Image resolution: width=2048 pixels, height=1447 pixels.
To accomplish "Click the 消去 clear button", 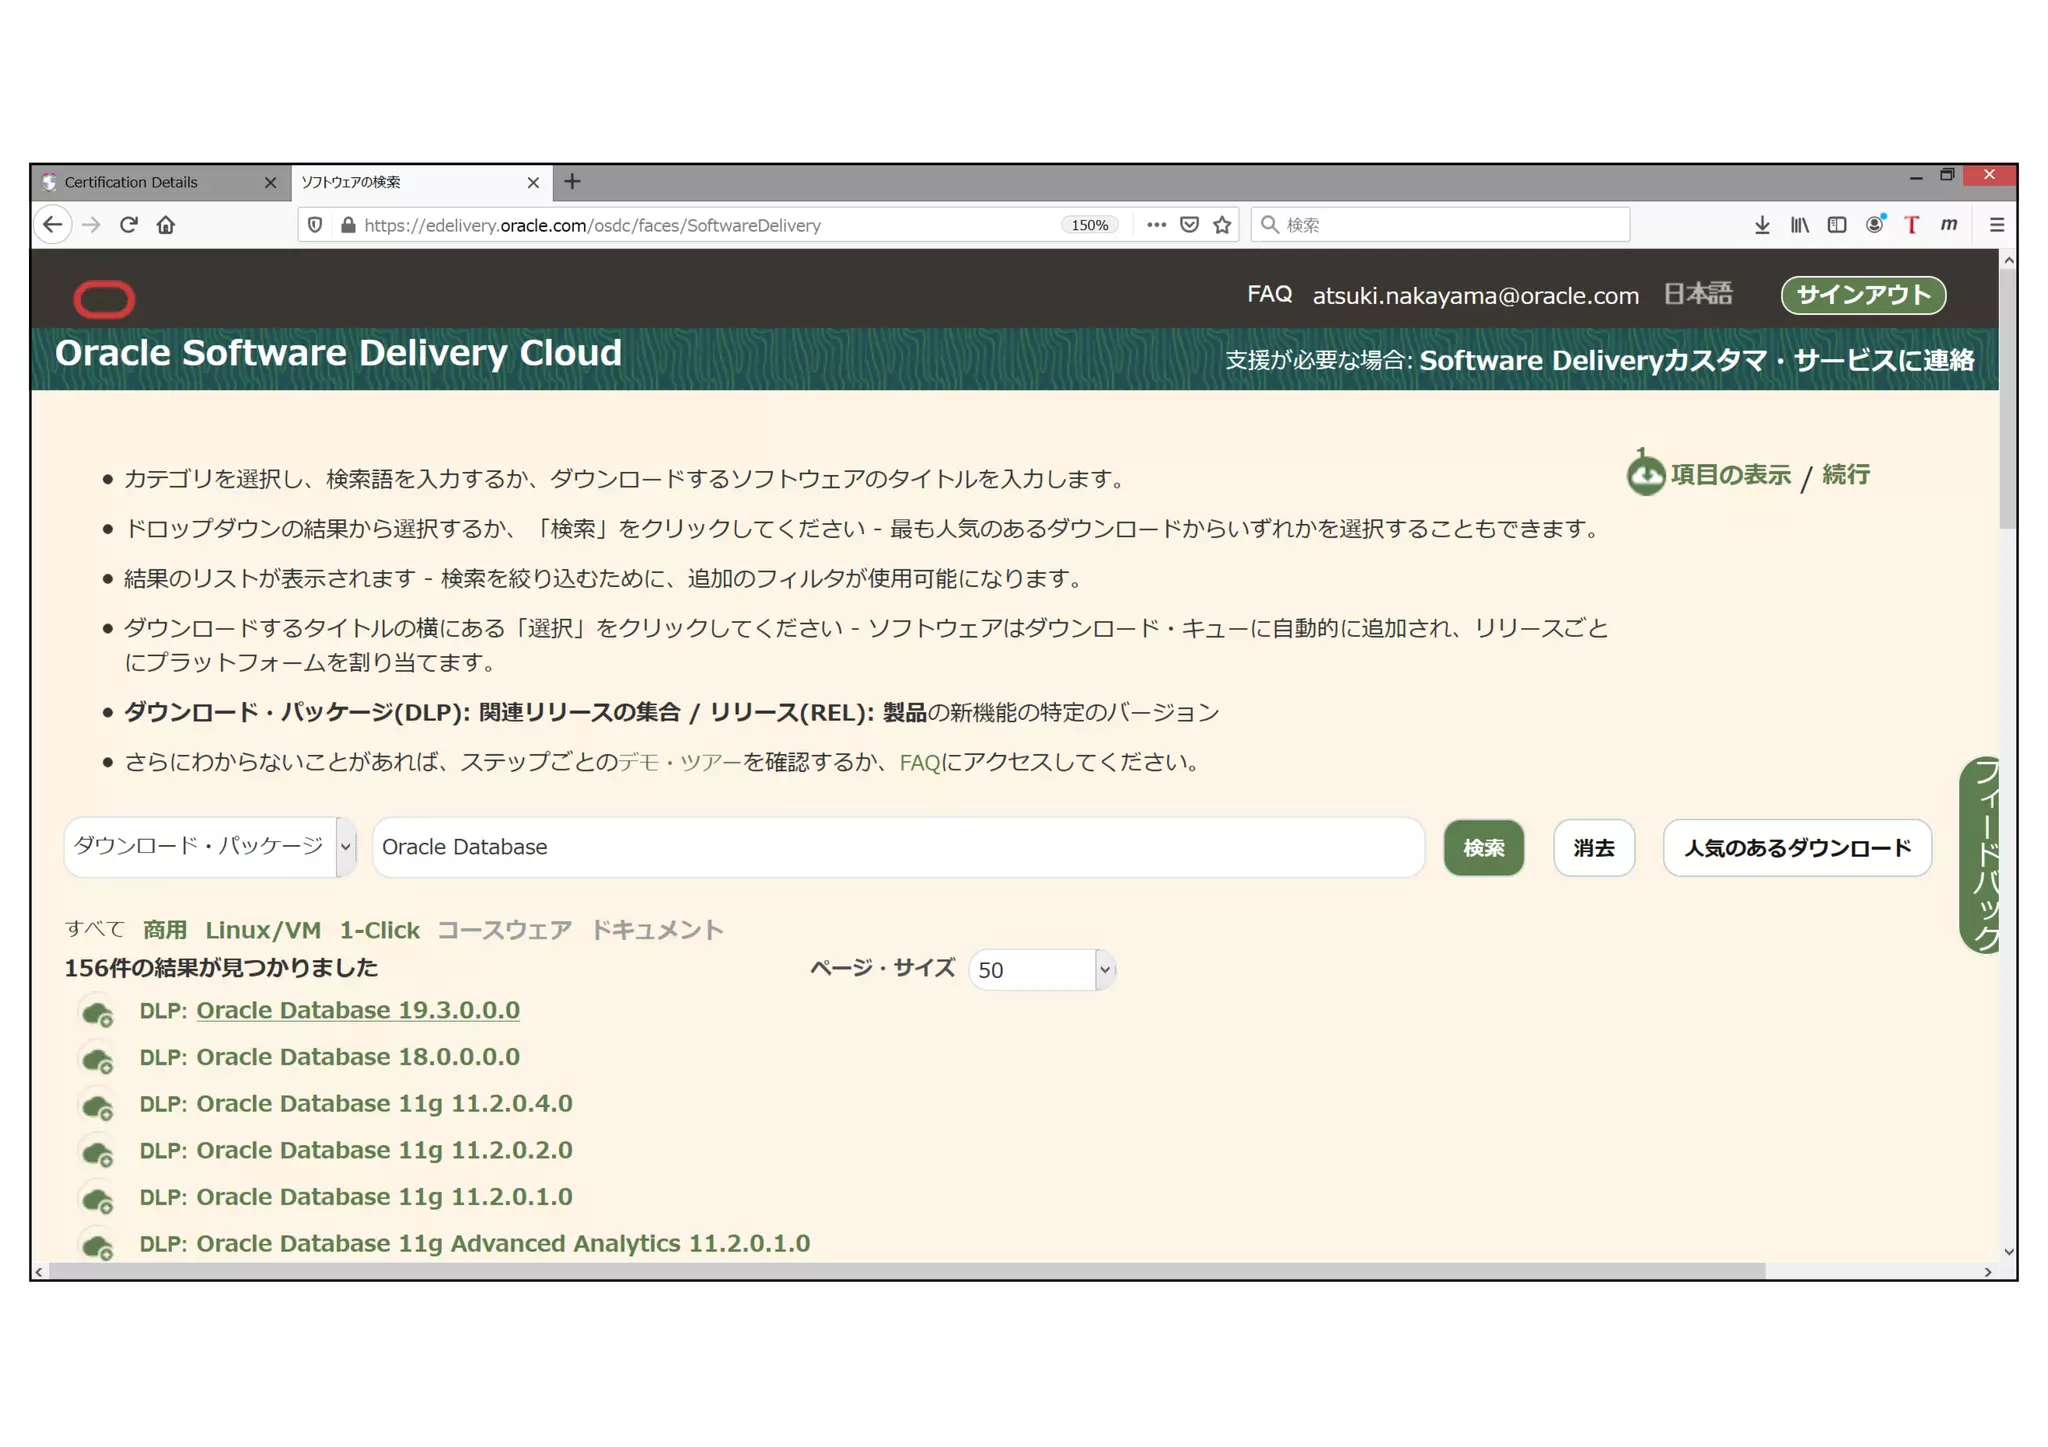I will coord(1594,848).
